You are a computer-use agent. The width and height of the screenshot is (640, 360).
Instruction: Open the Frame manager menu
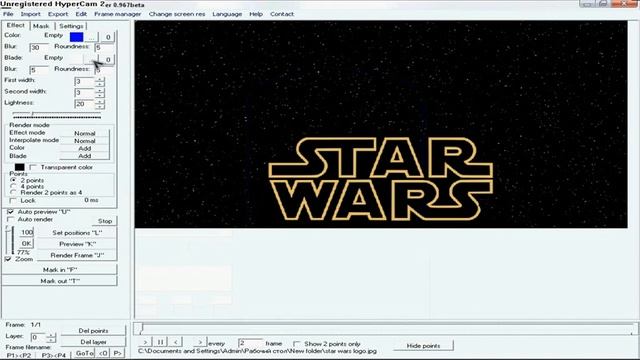point(118,14)
